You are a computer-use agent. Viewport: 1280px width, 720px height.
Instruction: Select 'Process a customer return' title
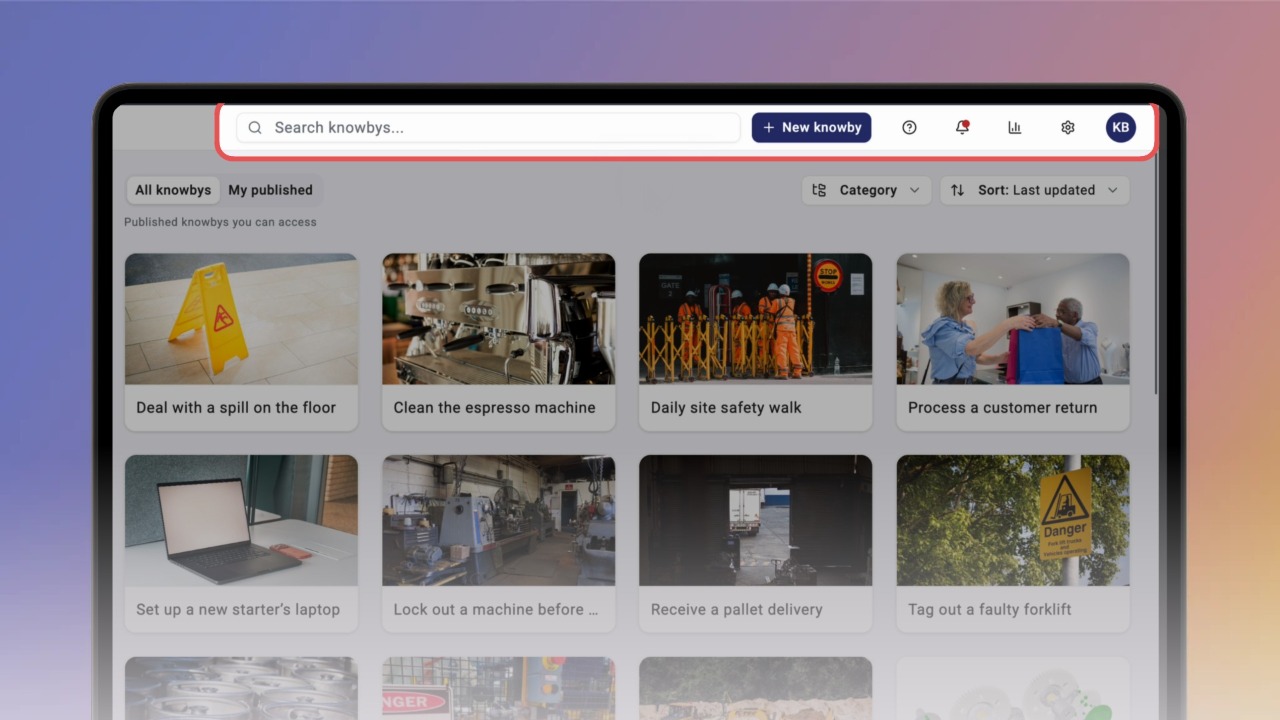(x=1002, y=408)
